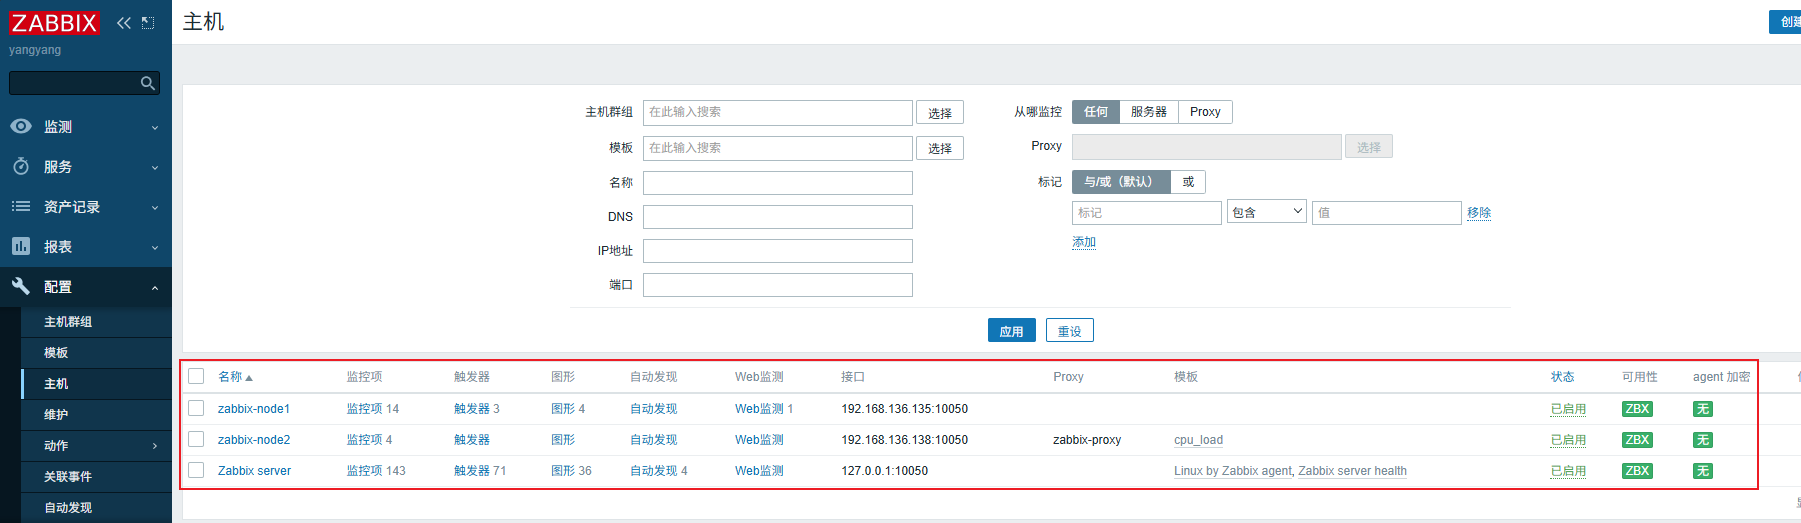Open the cpu_load template link

(1198, 440)
